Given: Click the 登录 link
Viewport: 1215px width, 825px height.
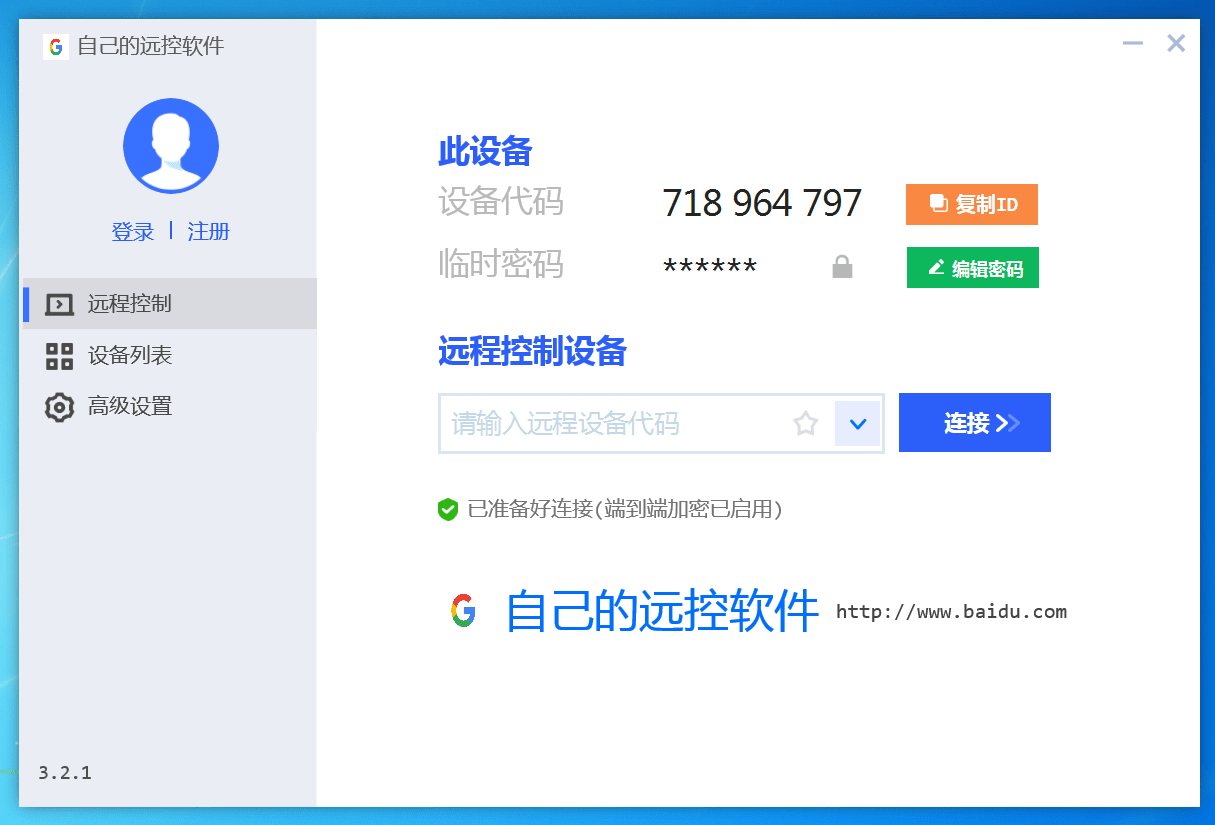Looking at the screenshot, I should point(133,232).
